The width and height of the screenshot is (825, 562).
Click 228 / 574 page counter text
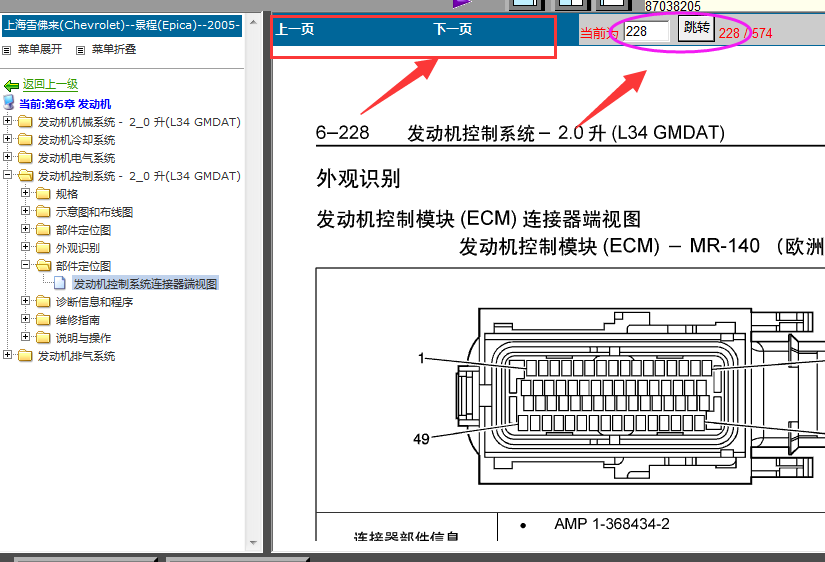746,33
